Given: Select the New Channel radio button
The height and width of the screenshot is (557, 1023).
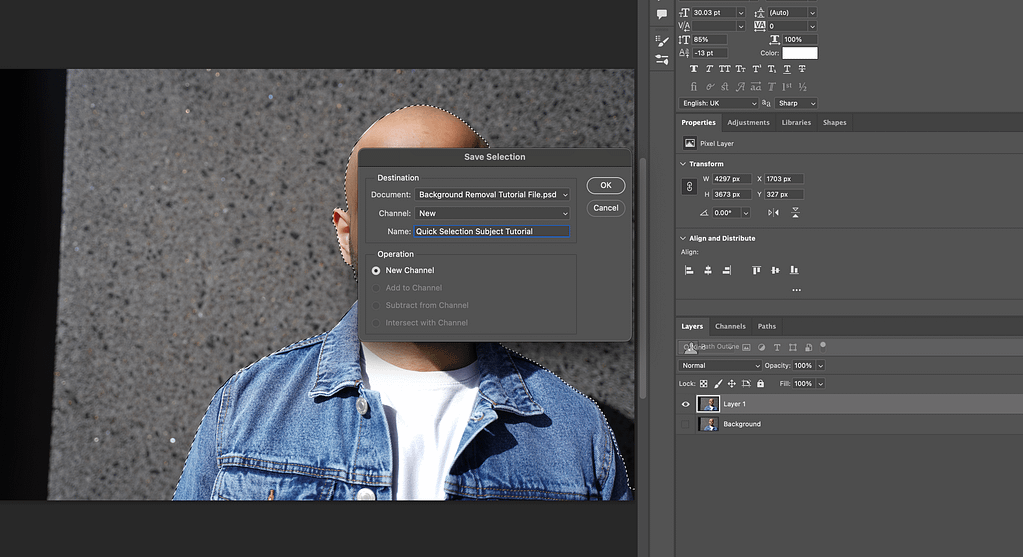Looking at the screenshot, I should point(376,270).
